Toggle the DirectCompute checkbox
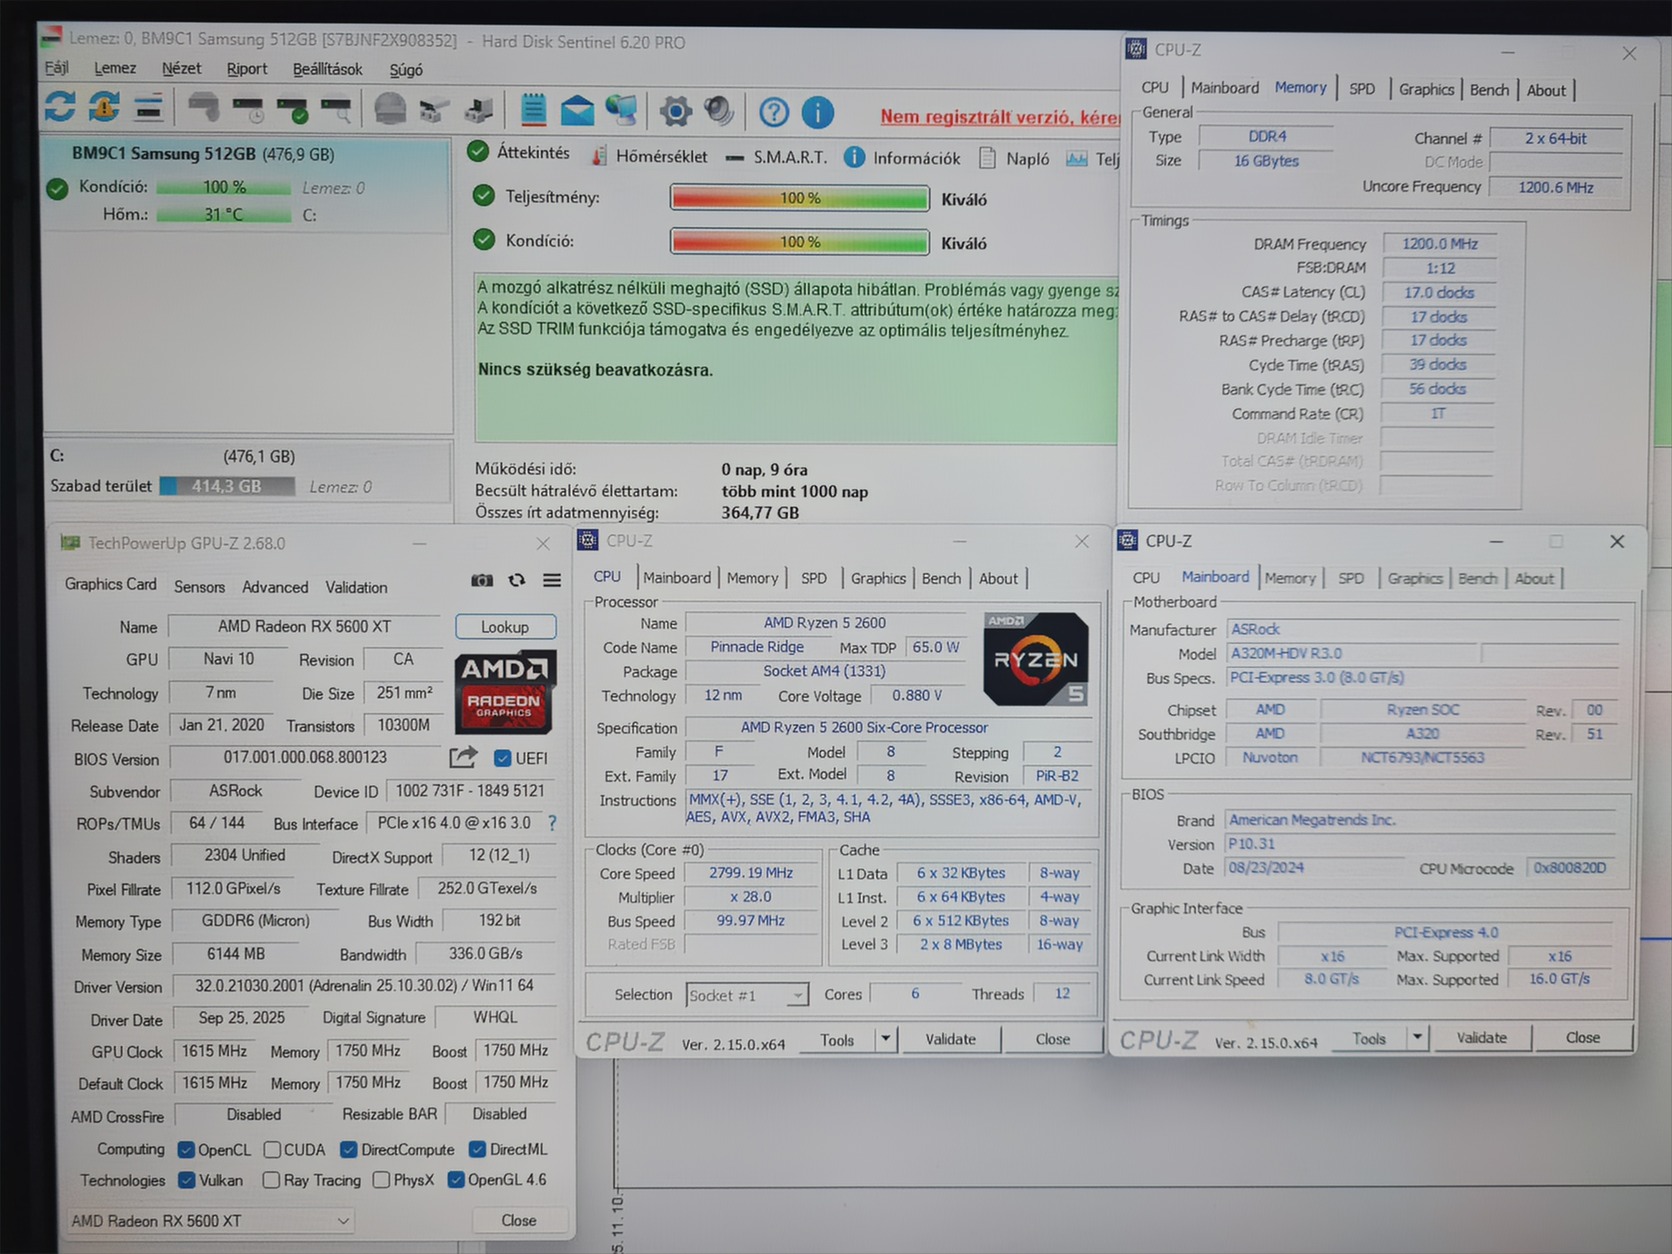 (x=349, y=1150)
